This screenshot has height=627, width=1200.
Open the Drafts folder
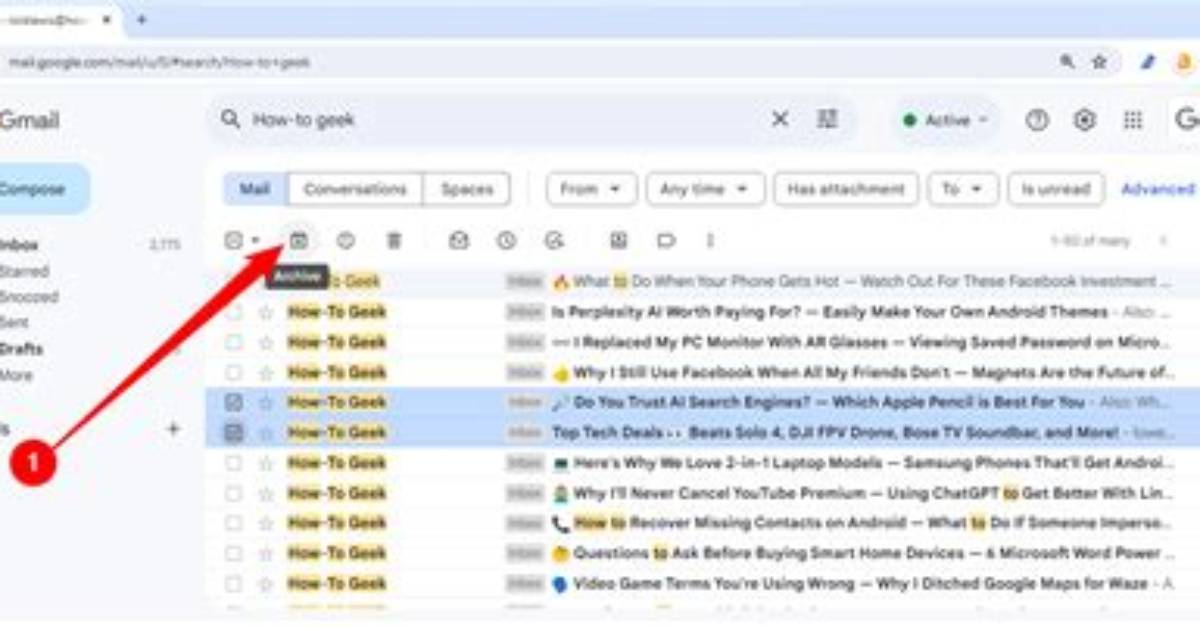coord(21,349)
